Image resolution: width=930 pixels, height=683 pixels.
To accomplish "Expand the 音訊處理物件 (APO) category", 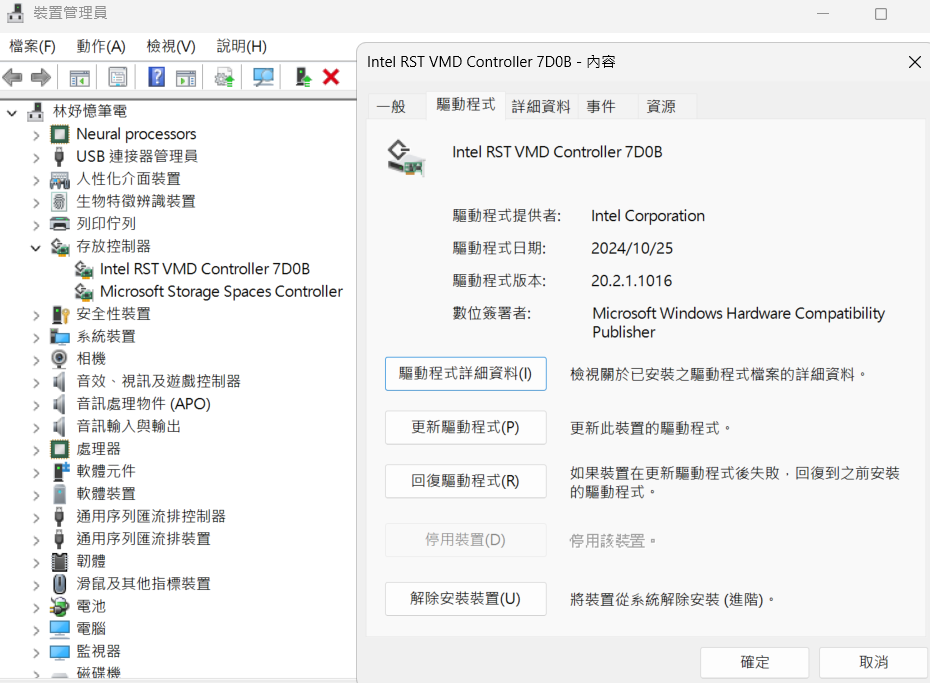I will tap(36, 406).
